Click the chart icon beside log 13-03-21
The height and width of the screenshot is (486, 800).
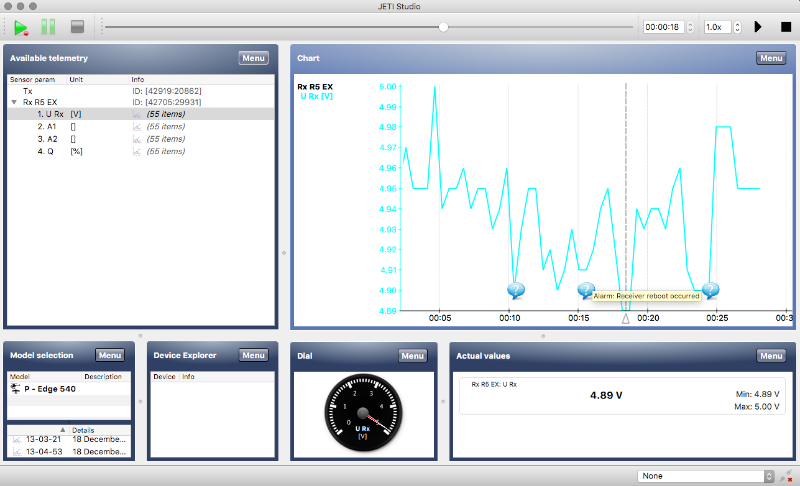click(x=17, y=439)
